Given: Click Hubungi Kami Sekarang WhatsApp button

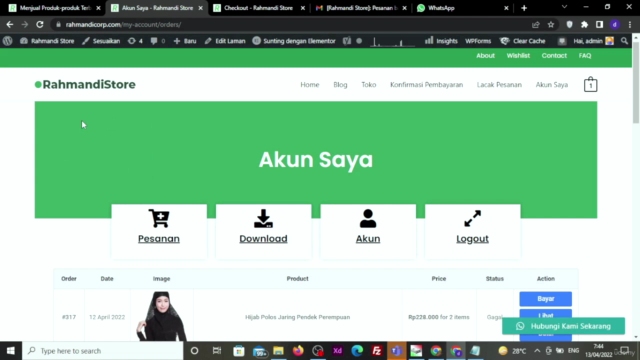Looking at the screenshot, I should pyautogui.click(x=563, y=326).
